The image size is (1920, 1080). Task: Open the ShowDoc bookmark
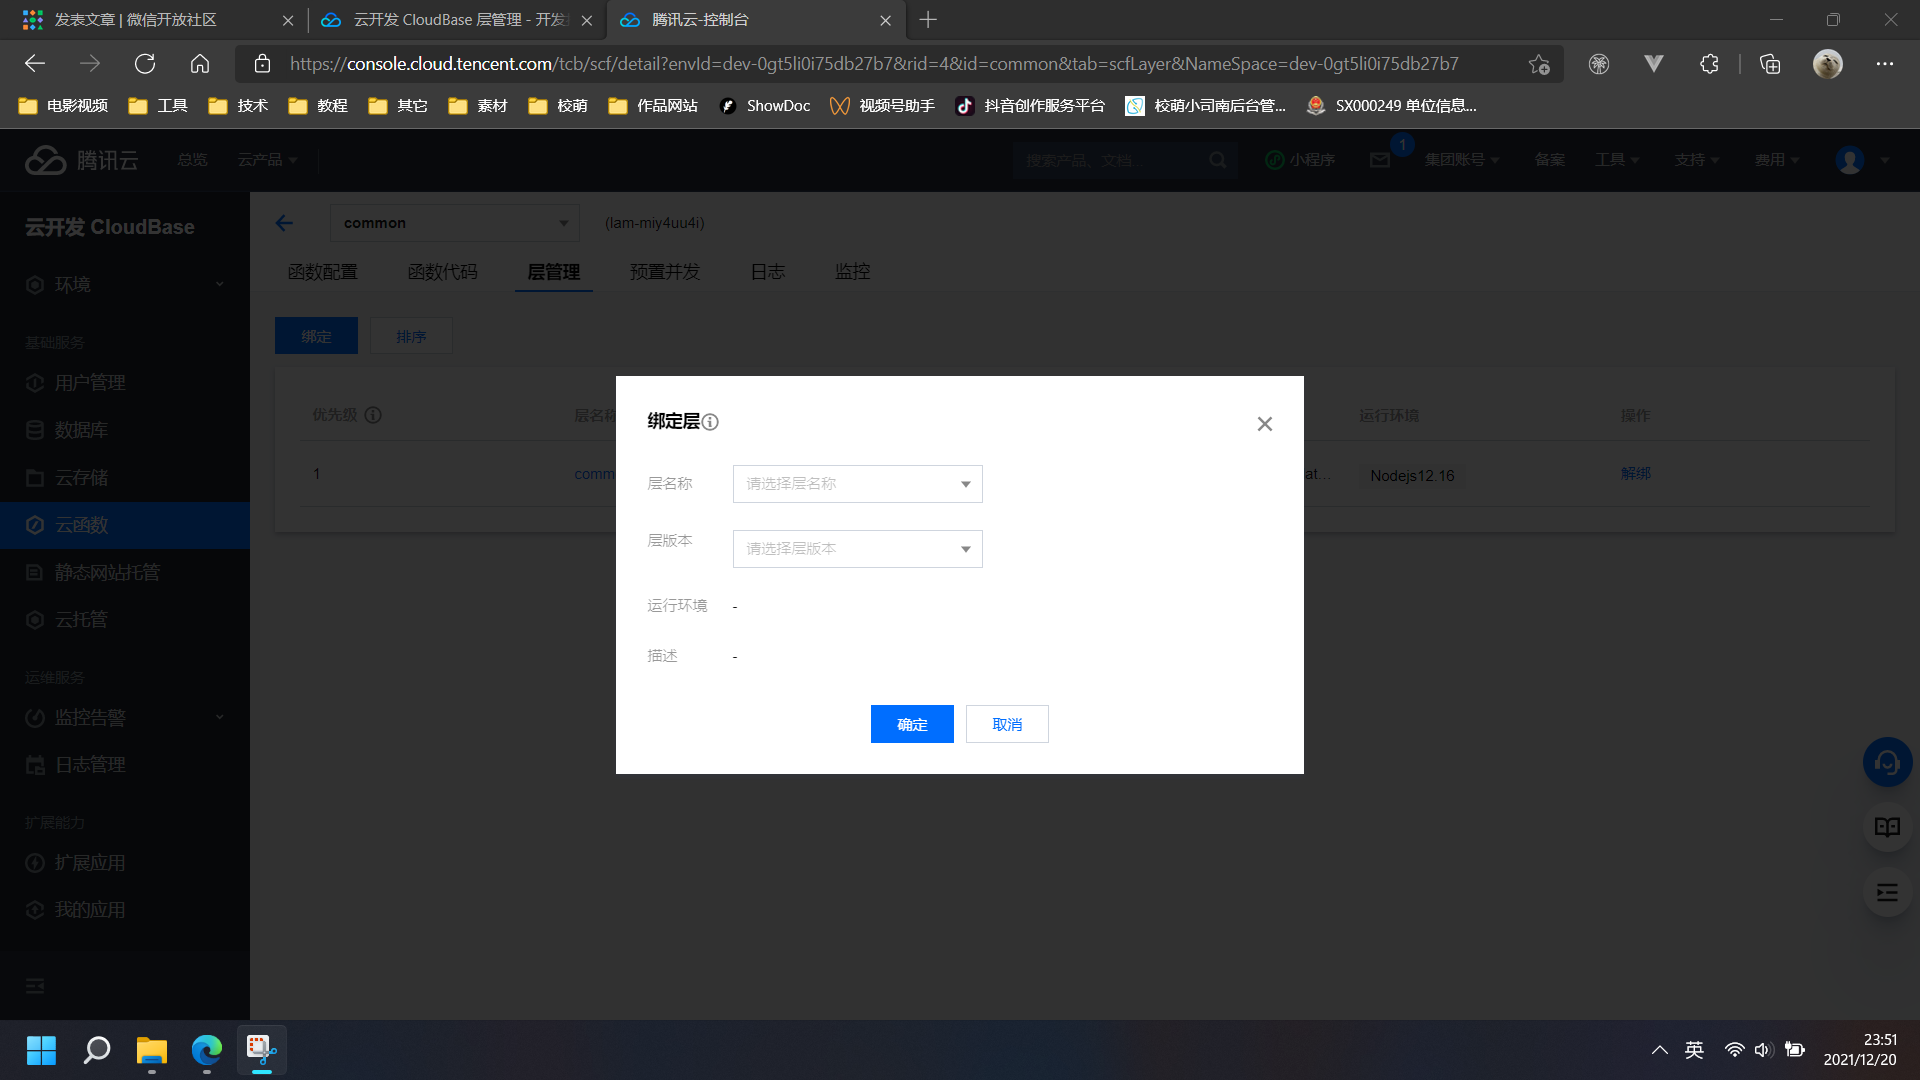765,106
